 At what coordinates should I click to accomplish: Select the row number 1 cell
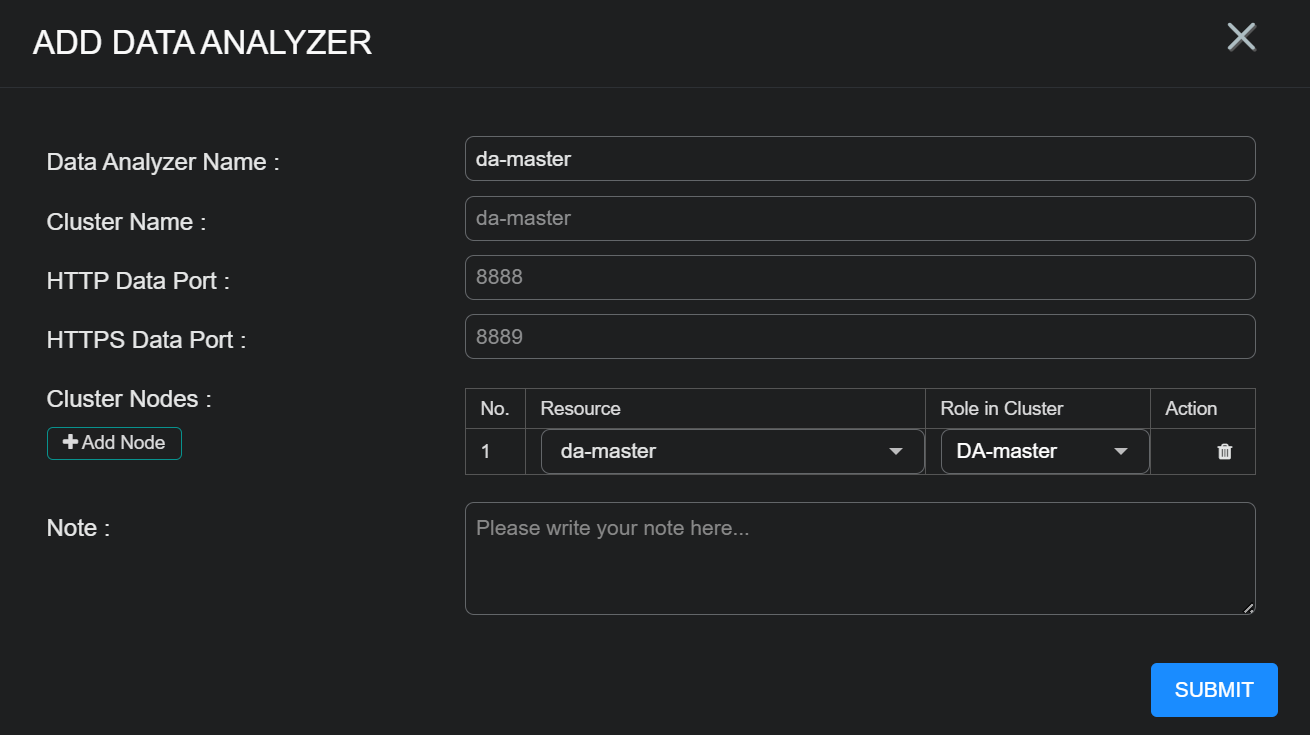(x=486, y=452)
